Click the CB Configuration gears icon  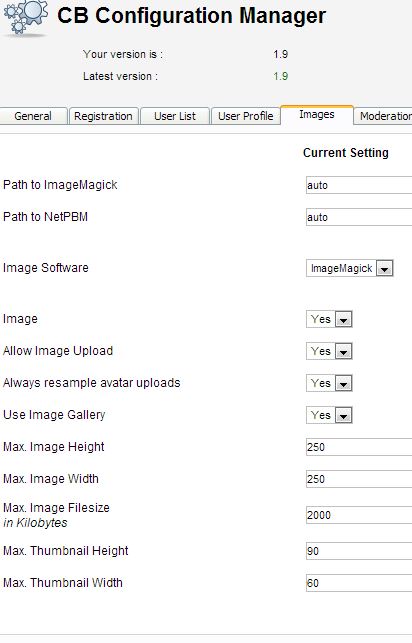pyautogui.click(x=25, y=18)
